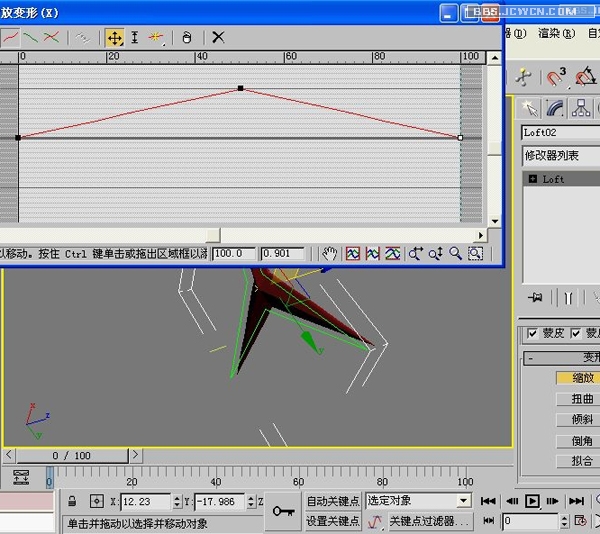Click the Zoom Vertically icon
The width and height of the screenshot is (600, 534).
pos(435,254)
